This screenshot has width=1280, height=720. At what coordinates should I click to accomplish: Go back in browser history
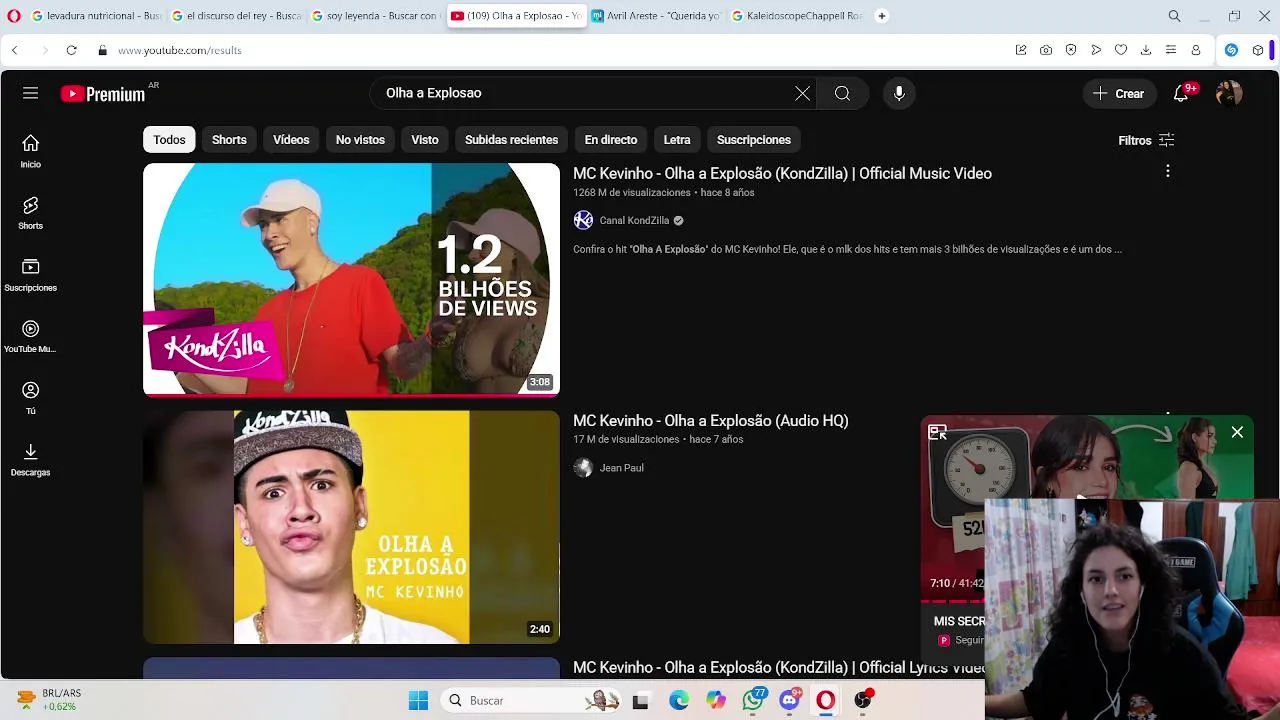pos(14,50)
